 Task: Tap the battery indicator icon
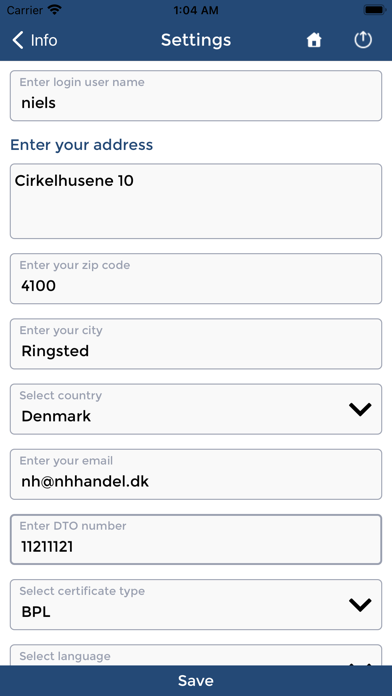pyautogui.click(x=374, y=10)
